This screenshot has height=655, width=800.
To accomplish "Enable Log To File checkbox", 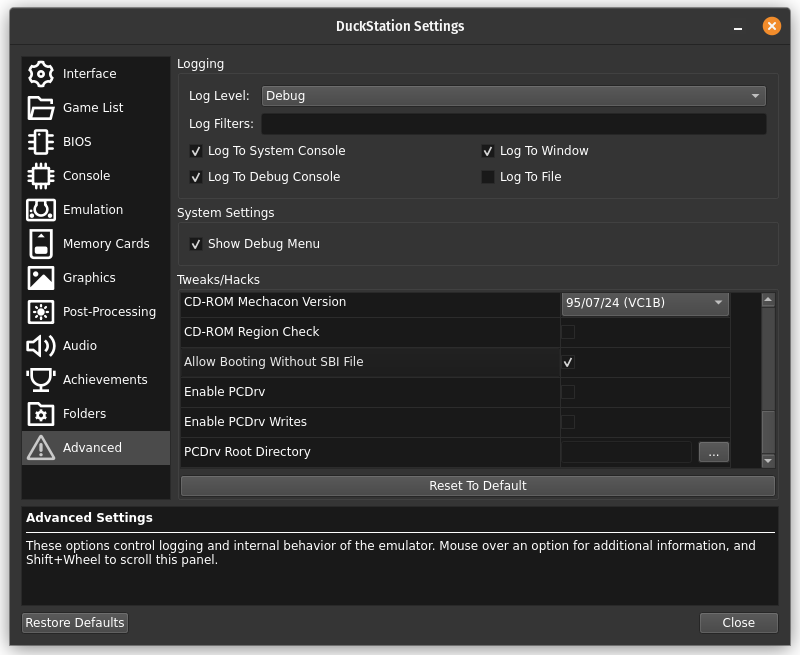I will pyautogui.click(x=488, y=177).
